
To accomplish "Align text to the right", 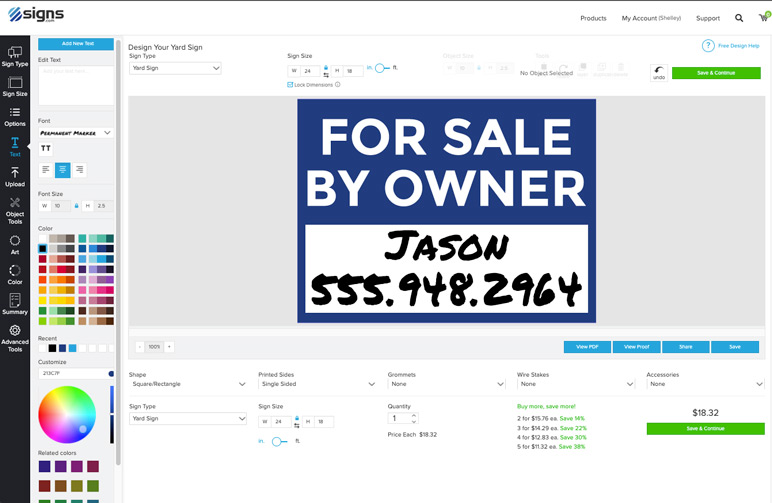I will 79,170.
